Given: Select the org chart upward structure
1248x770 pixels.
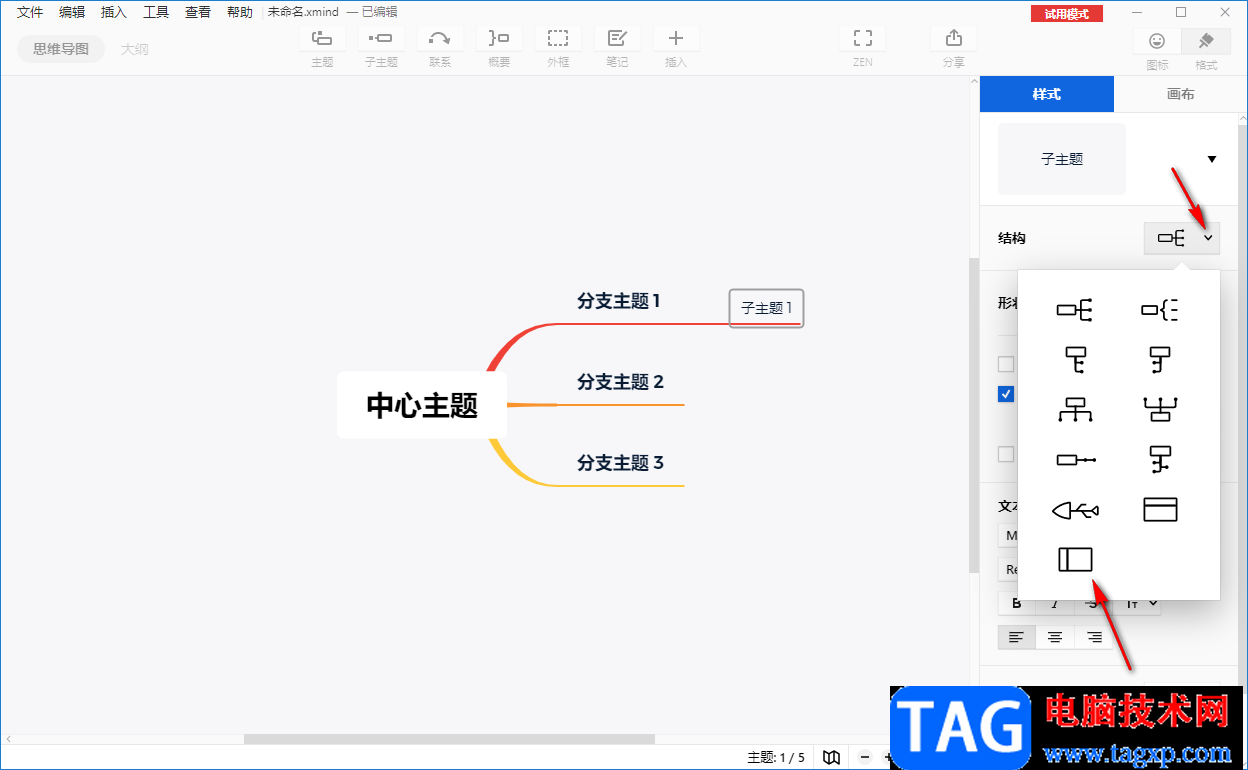Looking at the screenshot, I should tap(1160, 409).
